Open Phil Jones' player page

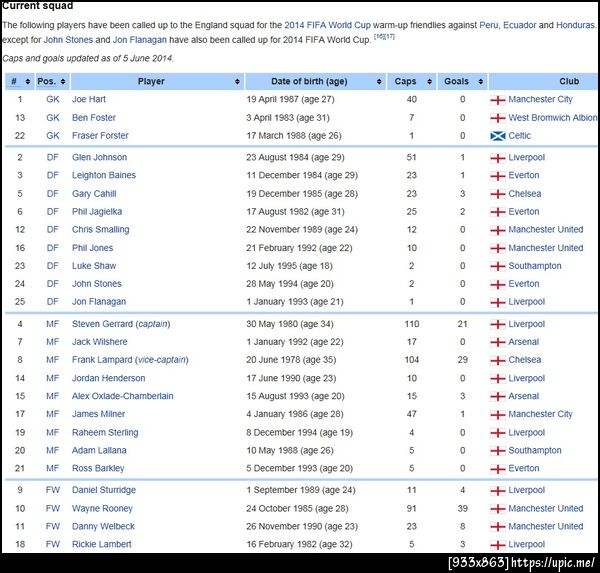[93, 248]
